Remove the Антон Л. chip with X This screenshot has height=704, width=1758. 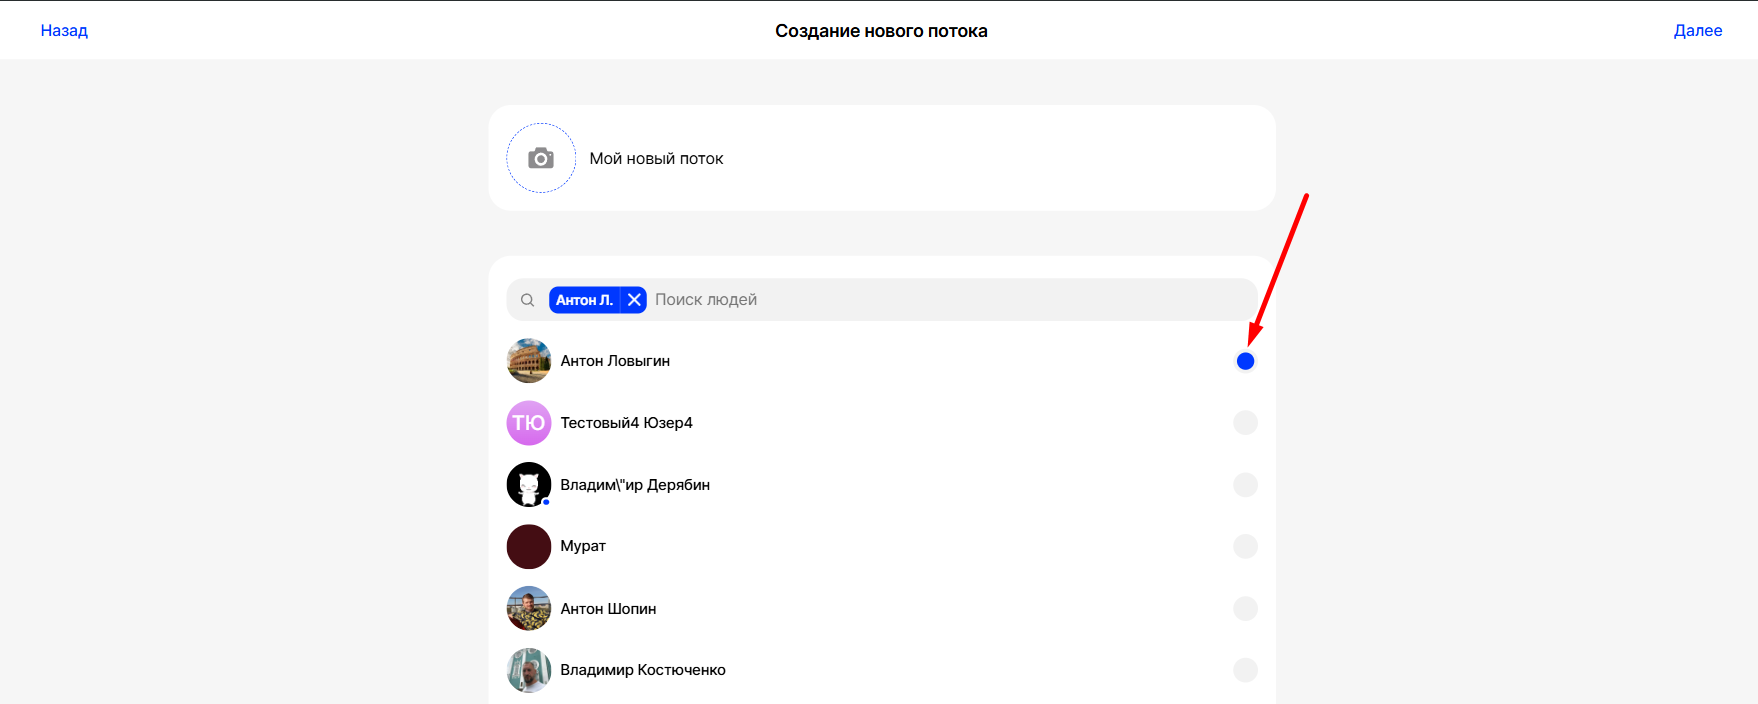(x=634, y=300)
